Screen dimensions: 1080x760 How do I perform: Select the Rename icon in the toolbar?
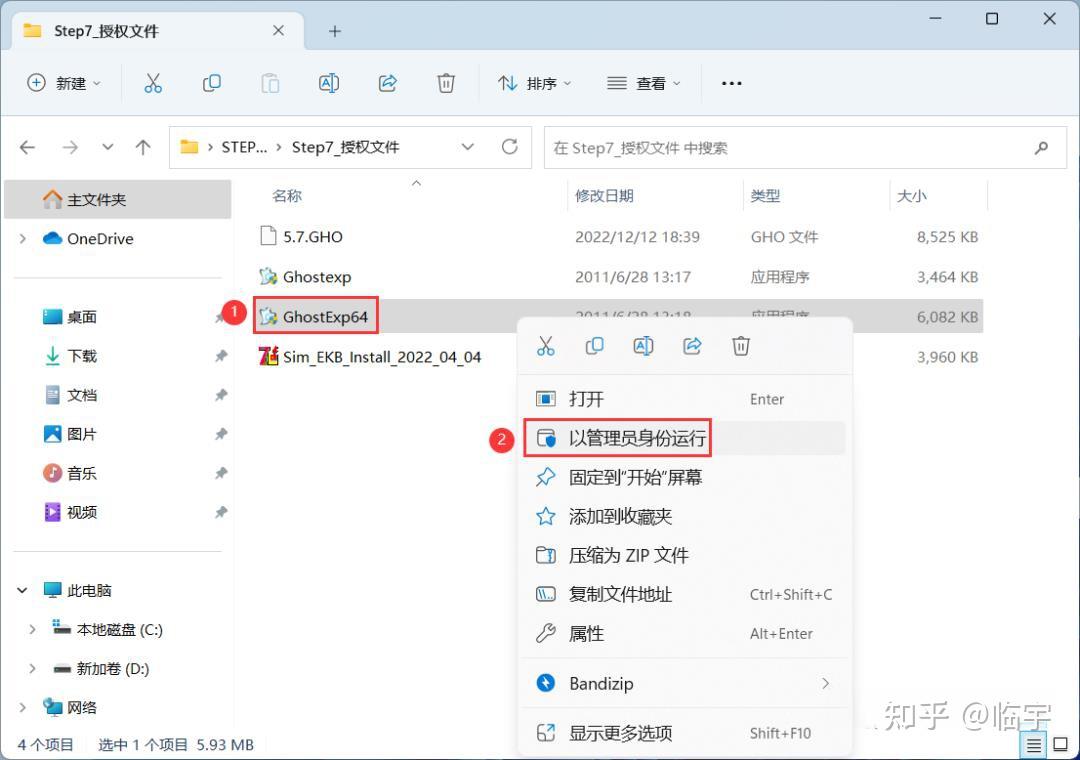pyautogui.click(x=328, y=83)
